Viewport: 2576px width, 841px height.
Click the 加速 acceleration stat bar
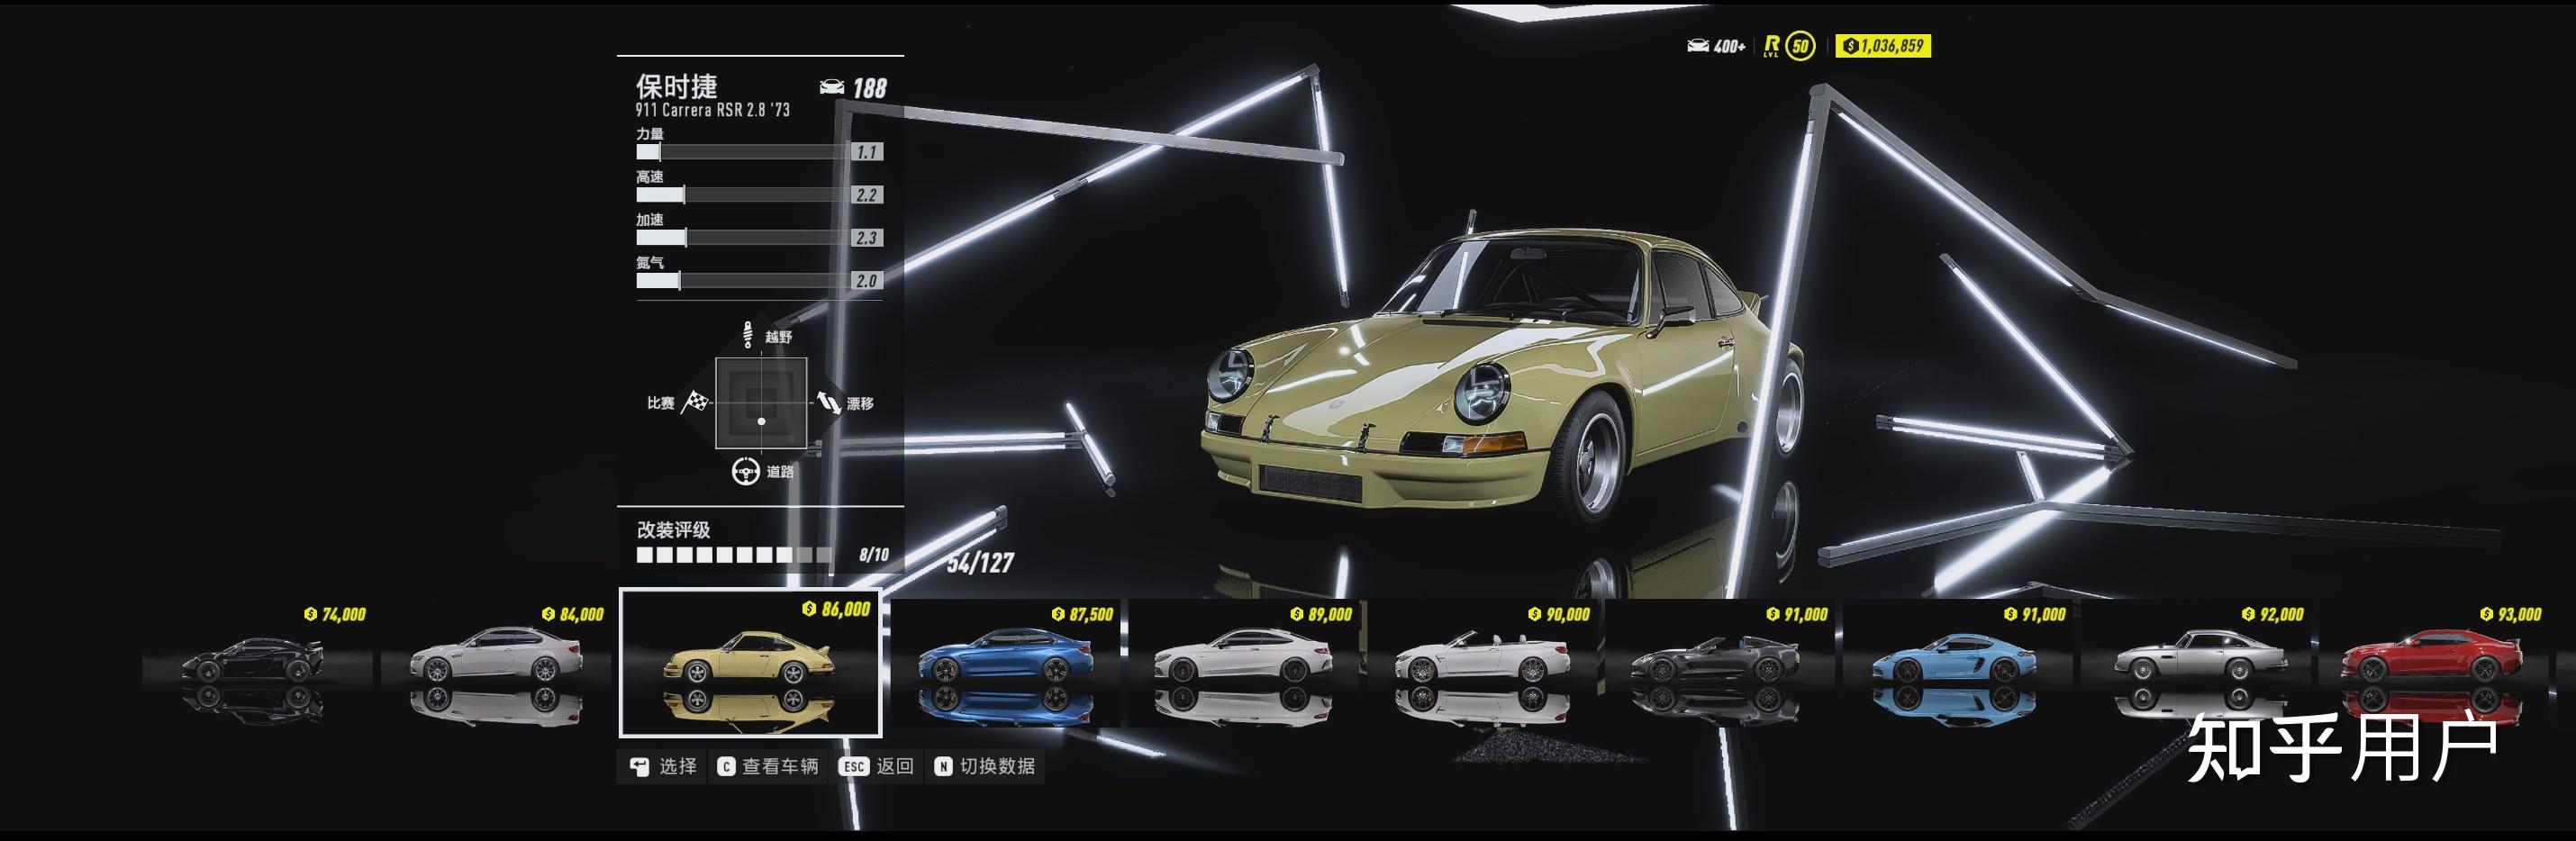coord(744,238)
